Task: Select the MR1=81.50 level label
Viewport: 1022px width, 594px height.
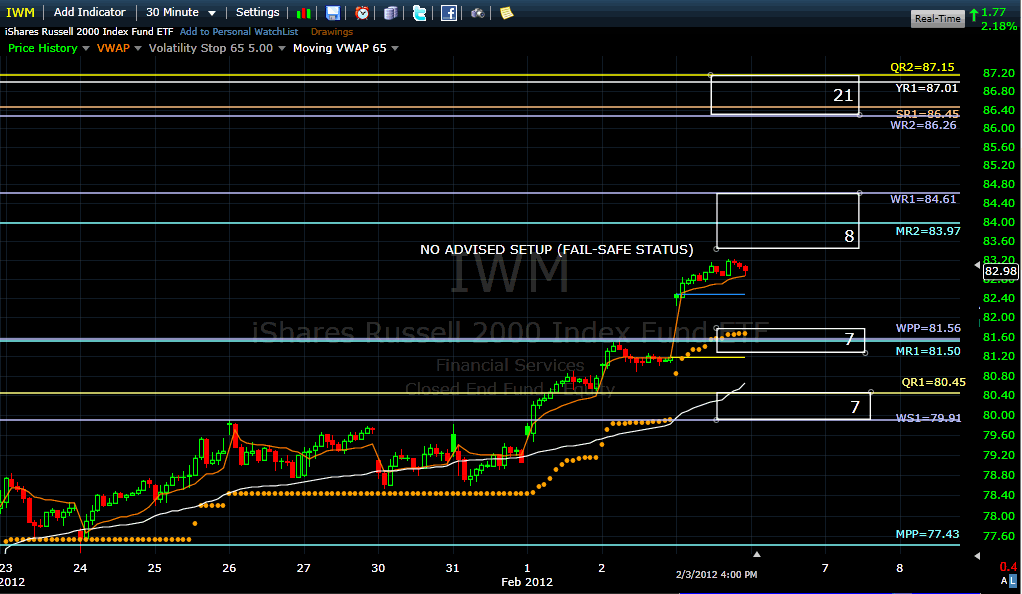Action: coord(927,351)
